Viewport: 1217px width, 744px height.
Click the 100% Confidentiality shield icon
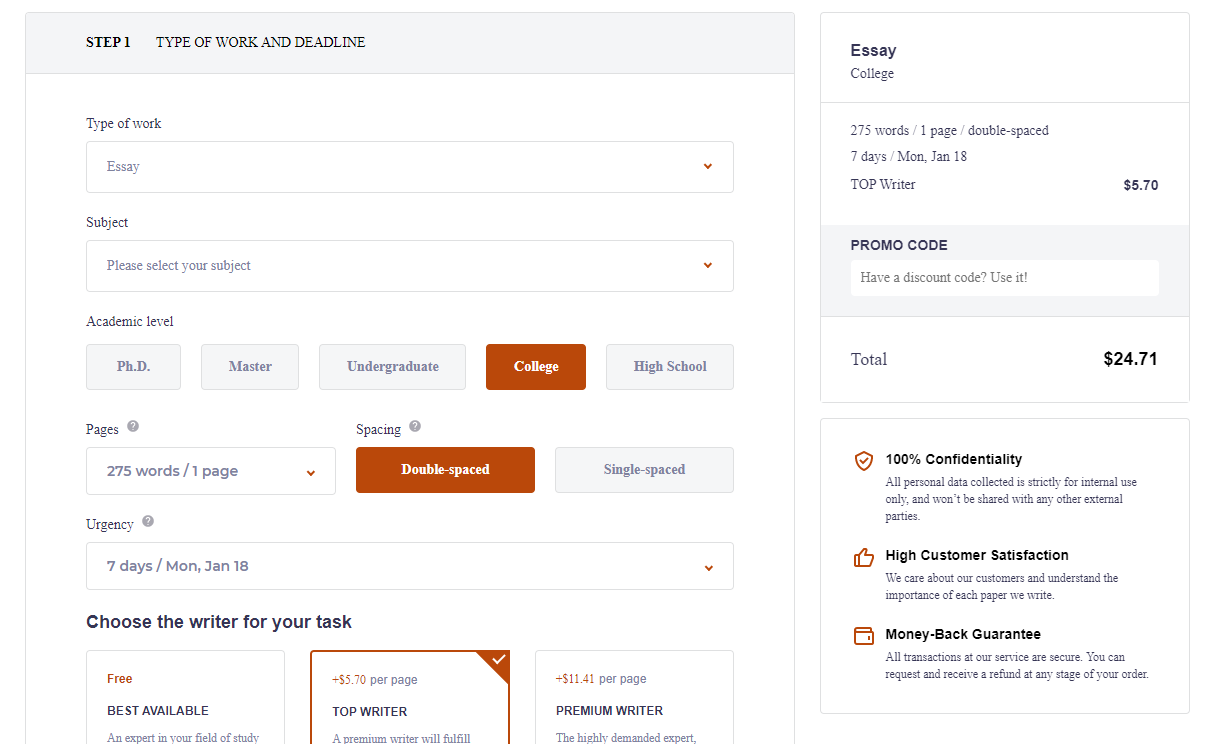[x=864, y=461]
